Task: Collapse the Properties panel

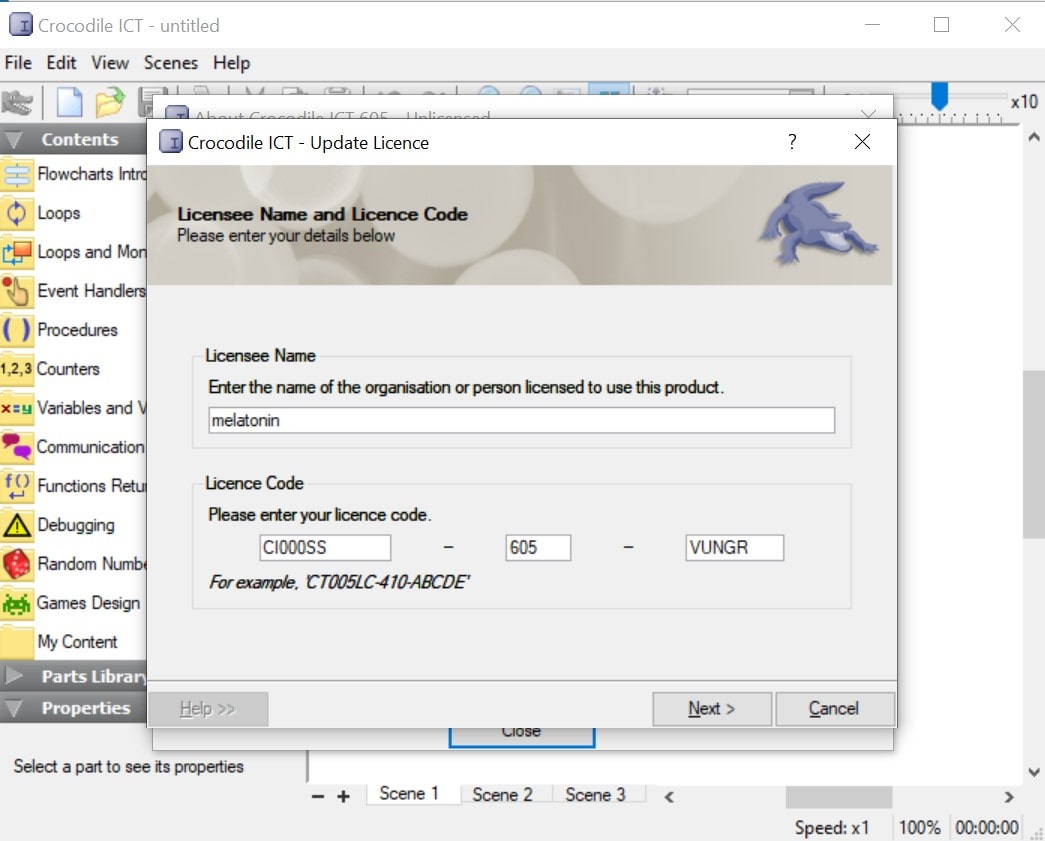Action: [12, 708]
